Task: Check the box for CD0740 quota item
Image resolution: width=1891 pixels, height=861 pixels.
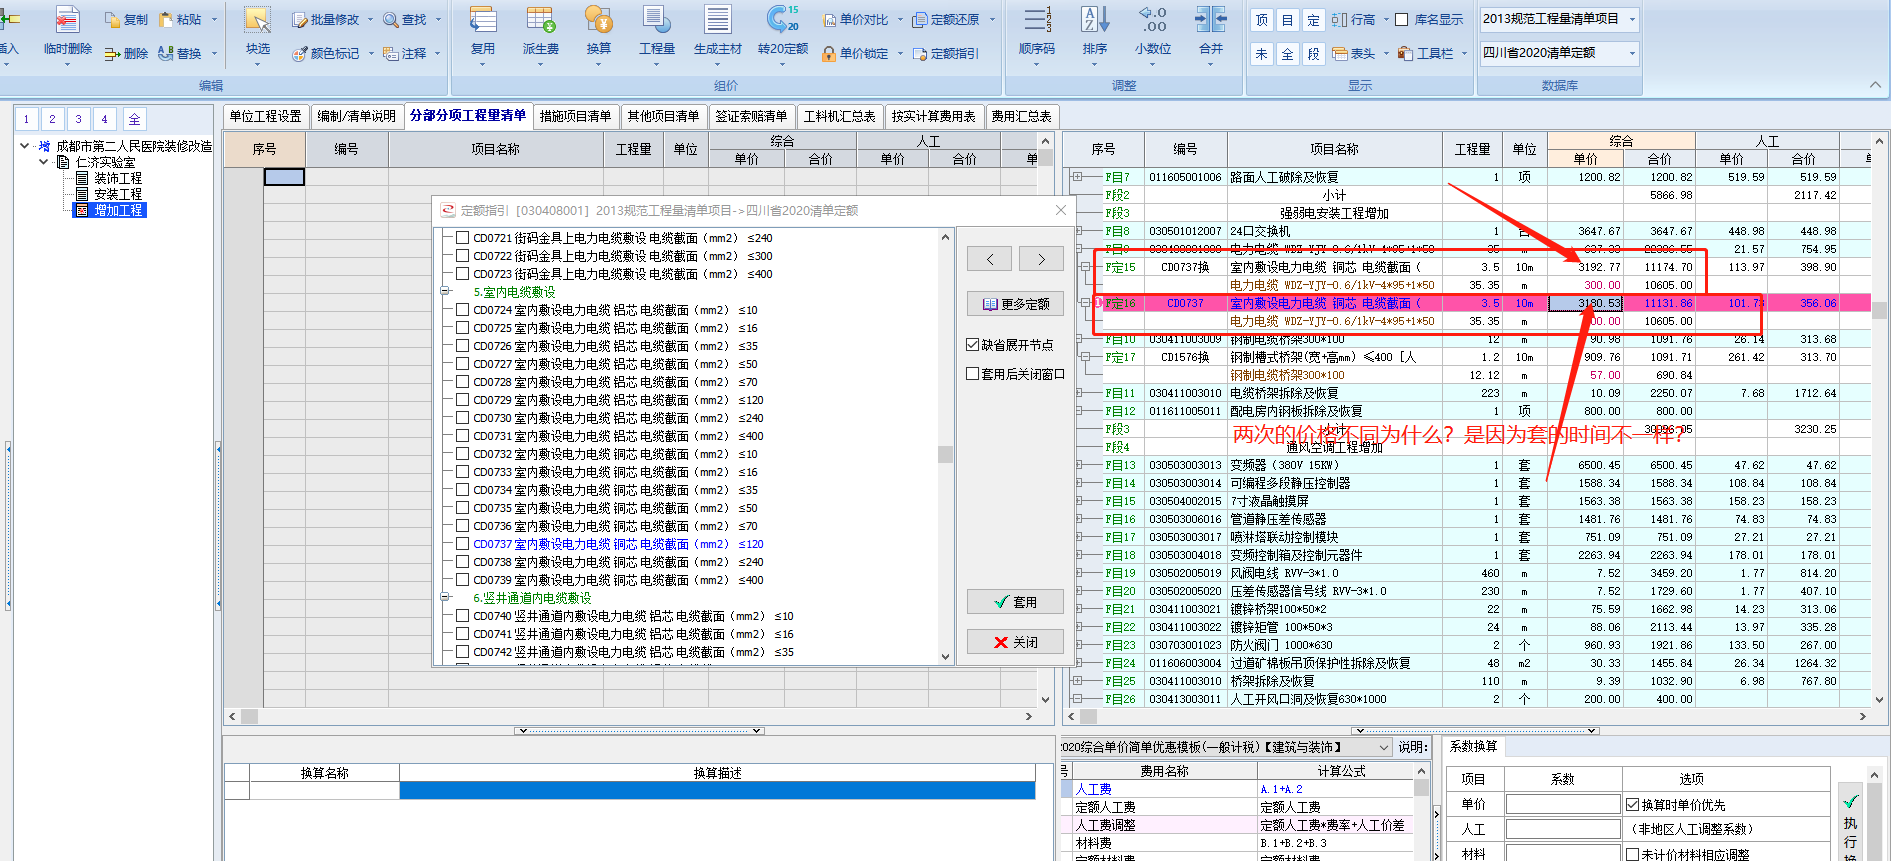Action: pos(462,616)
